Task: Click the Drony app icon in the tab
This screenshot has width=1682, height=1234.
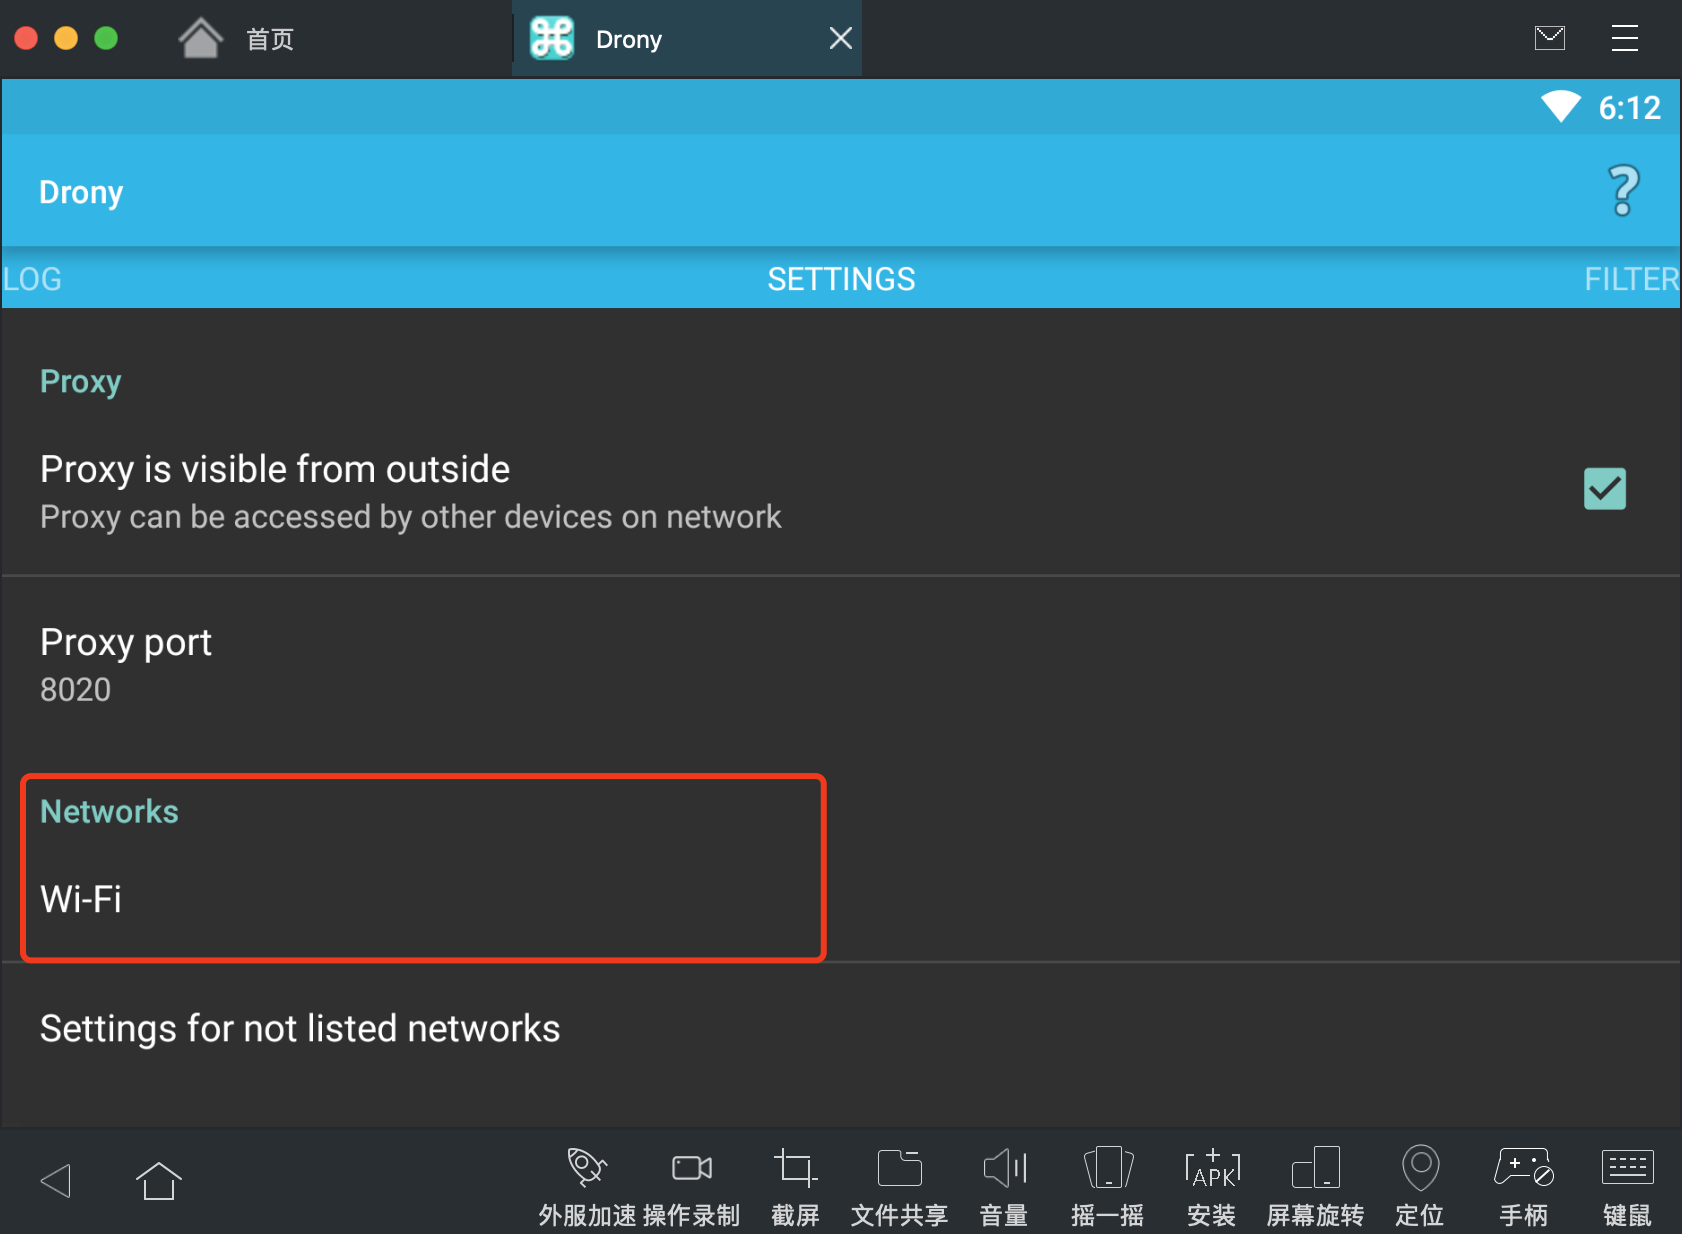Action: pos(551,39)
